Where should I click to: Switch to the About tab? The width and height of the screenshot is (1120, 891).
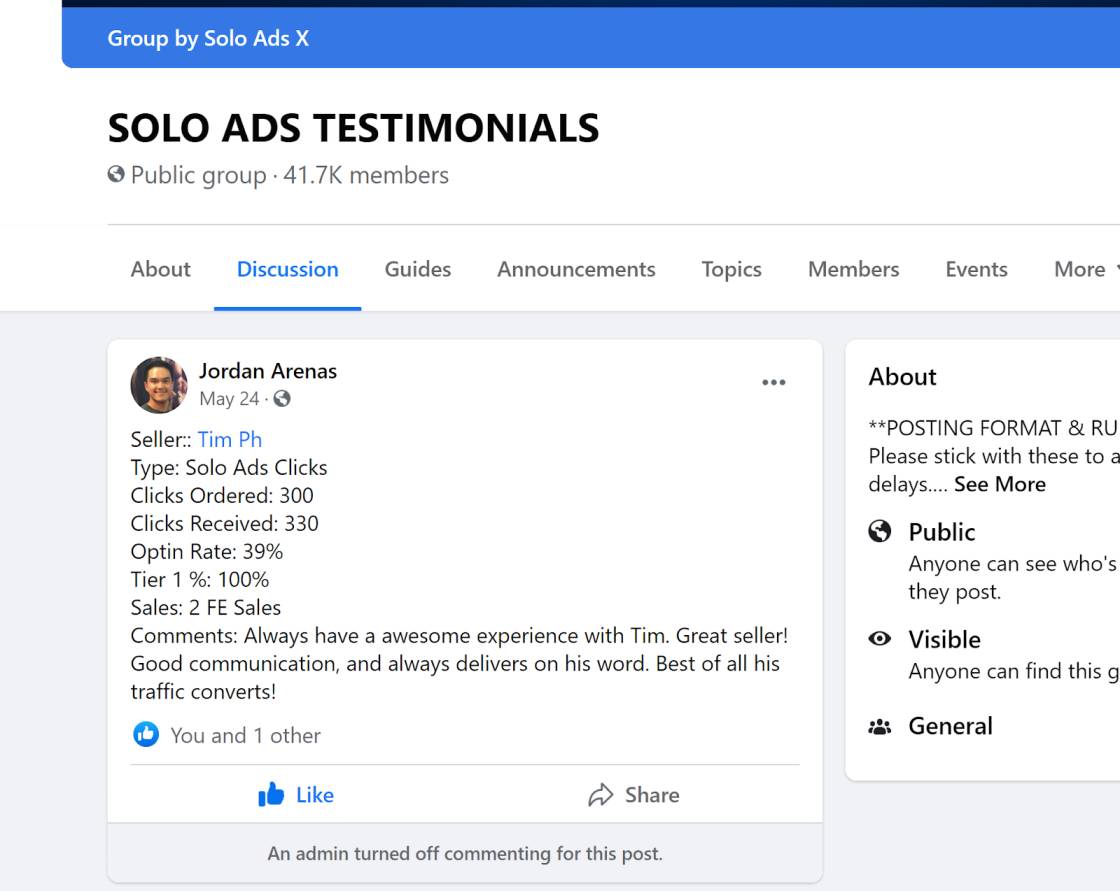(161, 269)
